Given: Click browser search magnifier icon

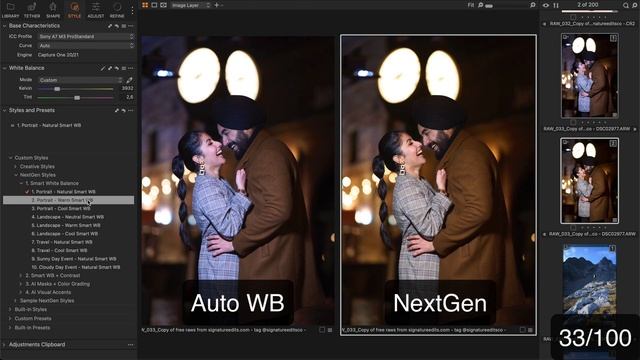Looking at the screenshot, I should click(626, 5).
